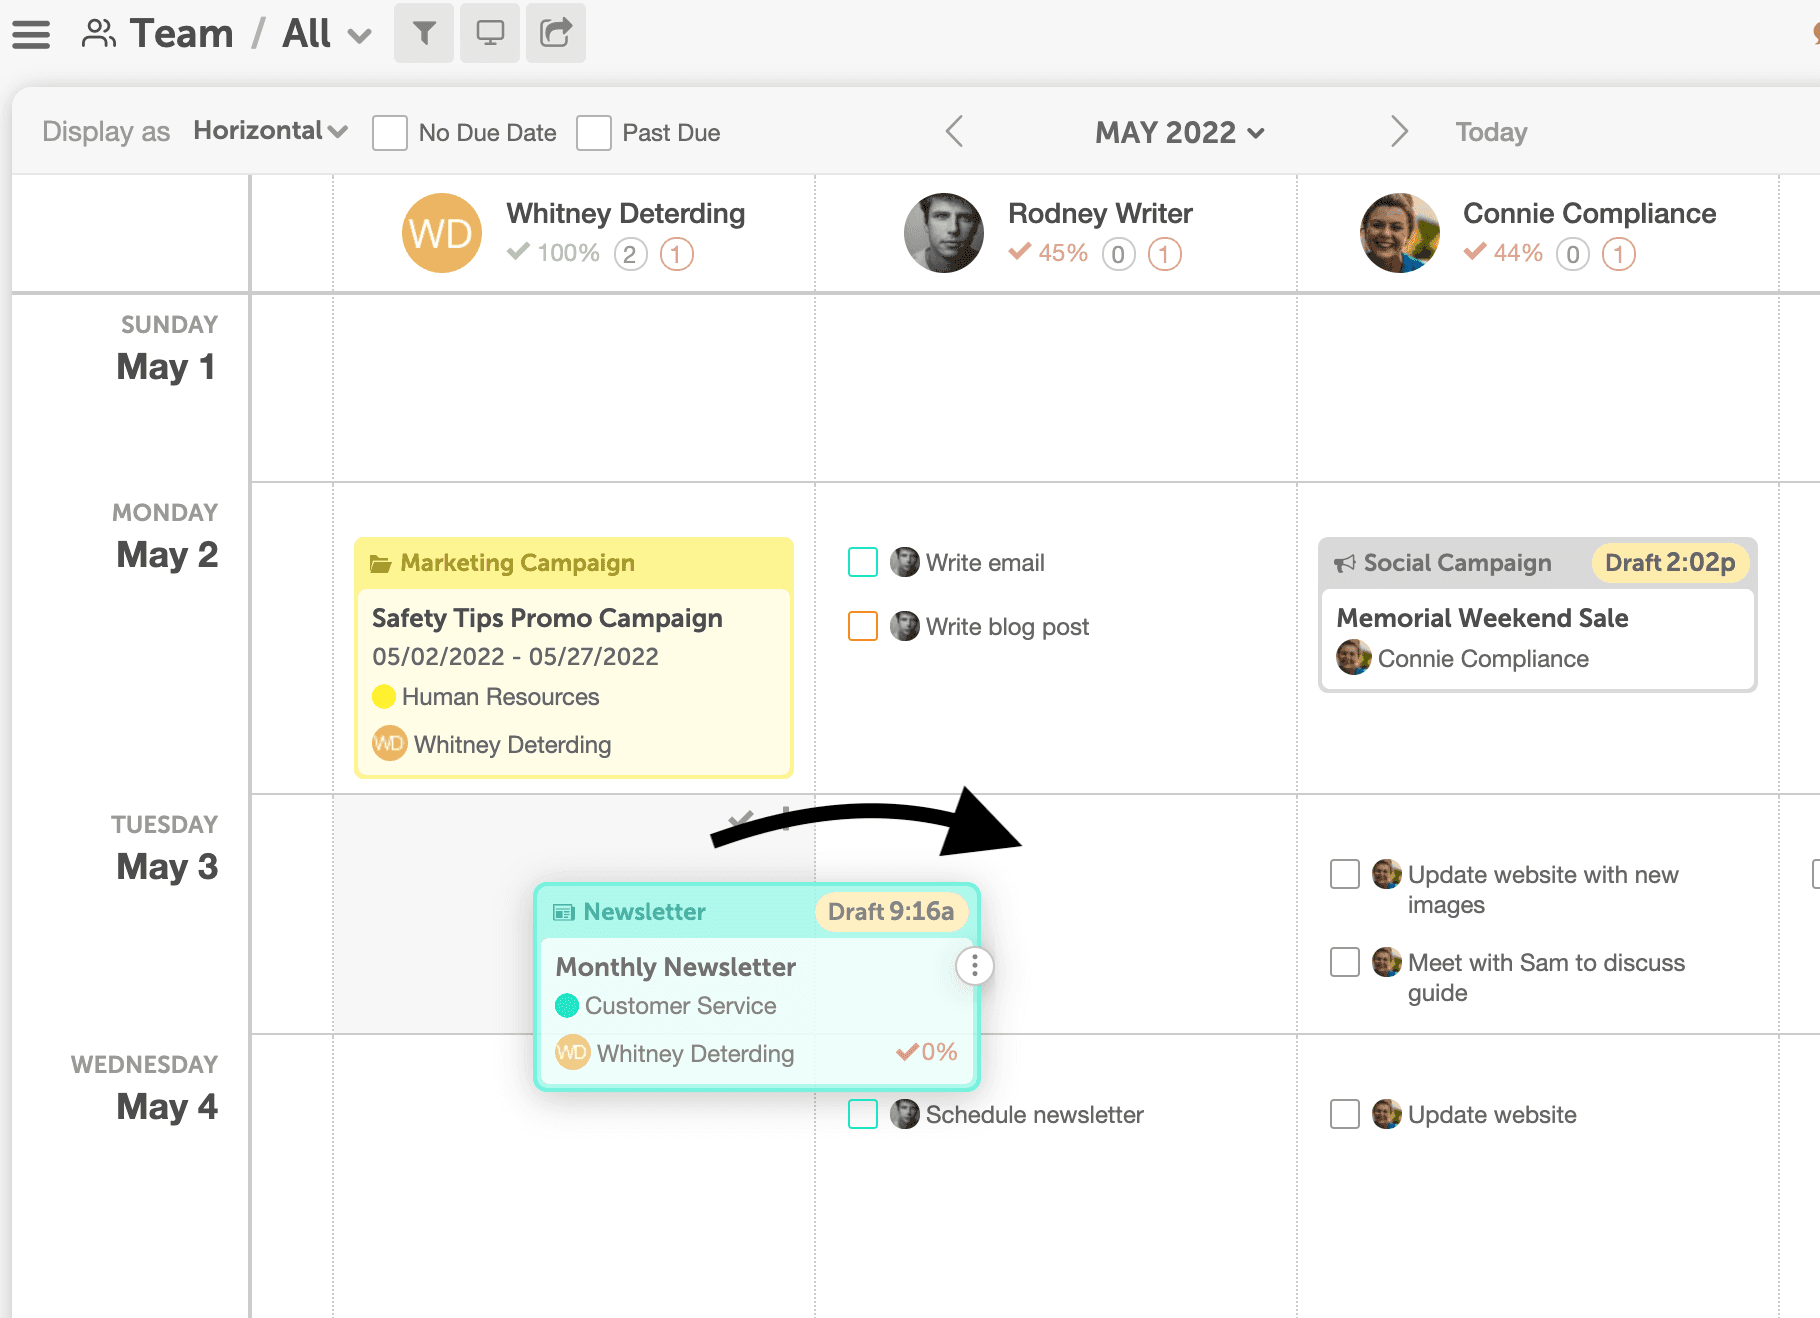Screen dimensions: 1820x1318
Task: Open the MAY 2022 month picker
Action: pyautogui.click(x=1180, y=132)
